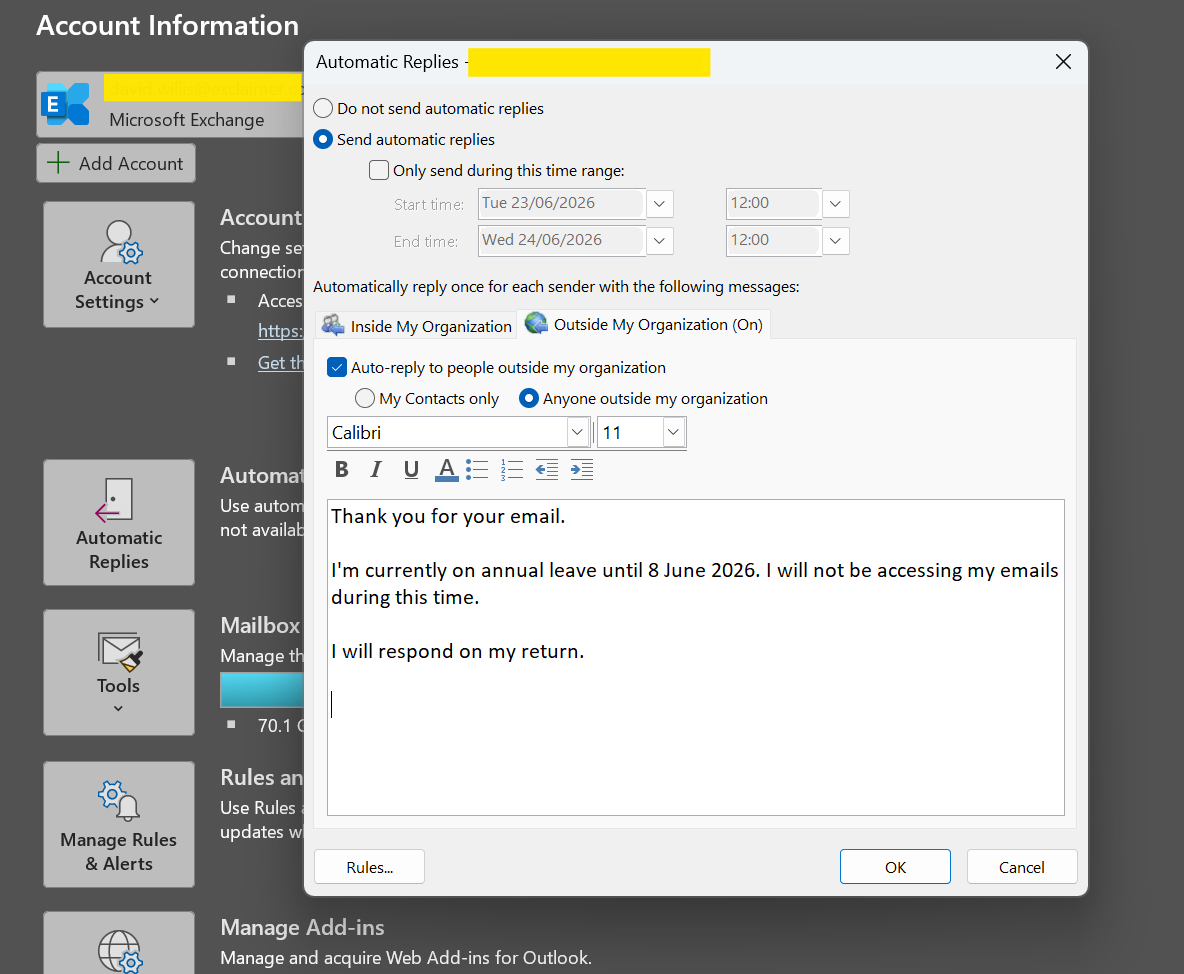This screenshot has height=974, width=1184.
Task: Expand the Tools chevron
Action: (118, 708)
